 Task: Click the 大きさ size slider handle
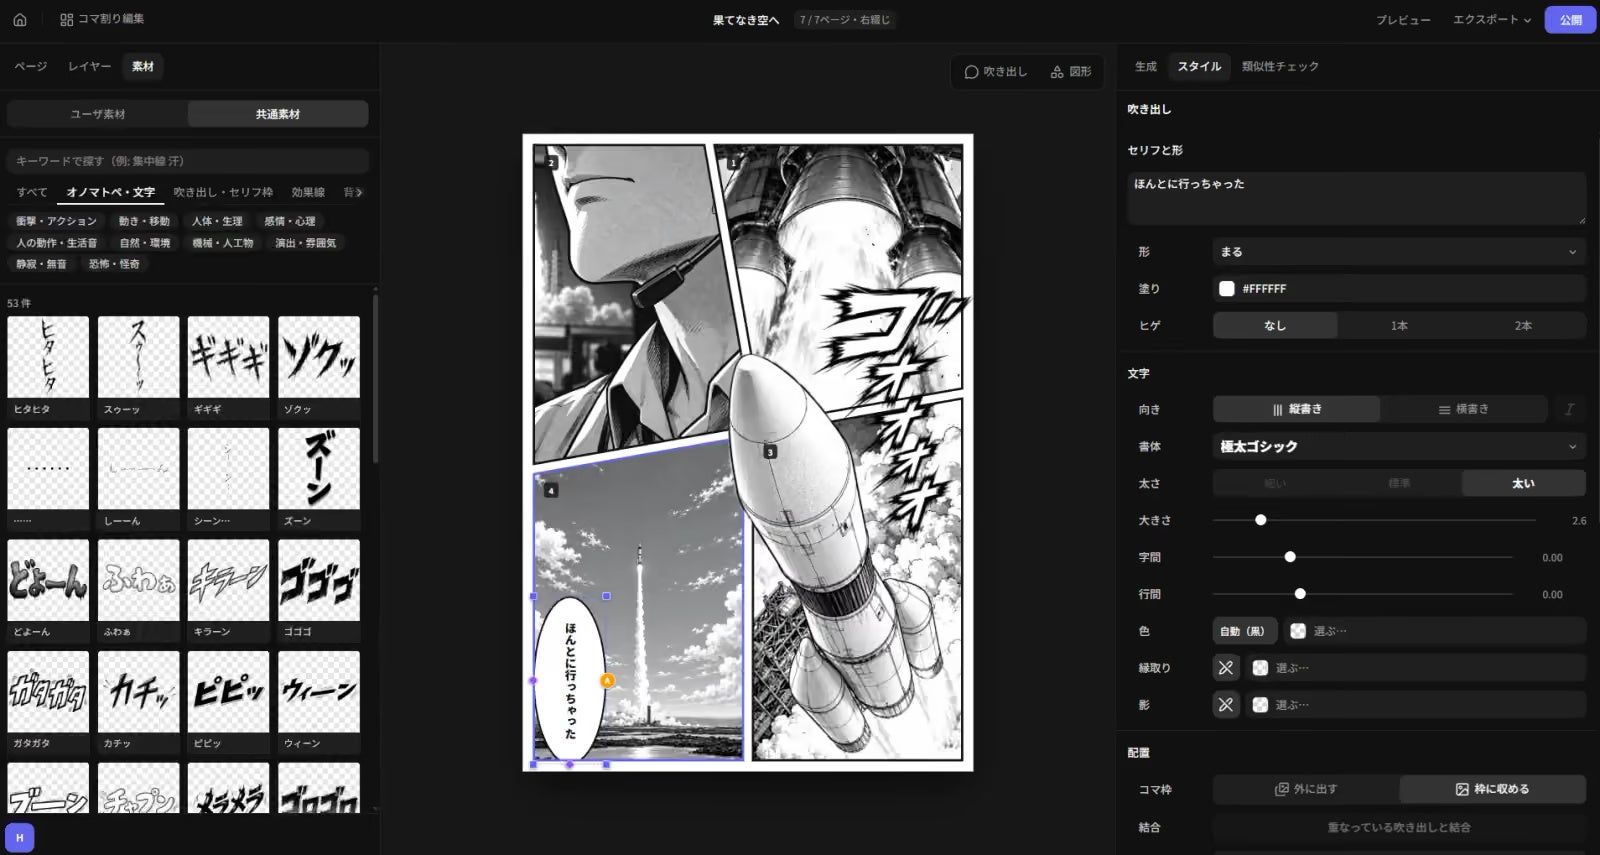pos(1261,520)
